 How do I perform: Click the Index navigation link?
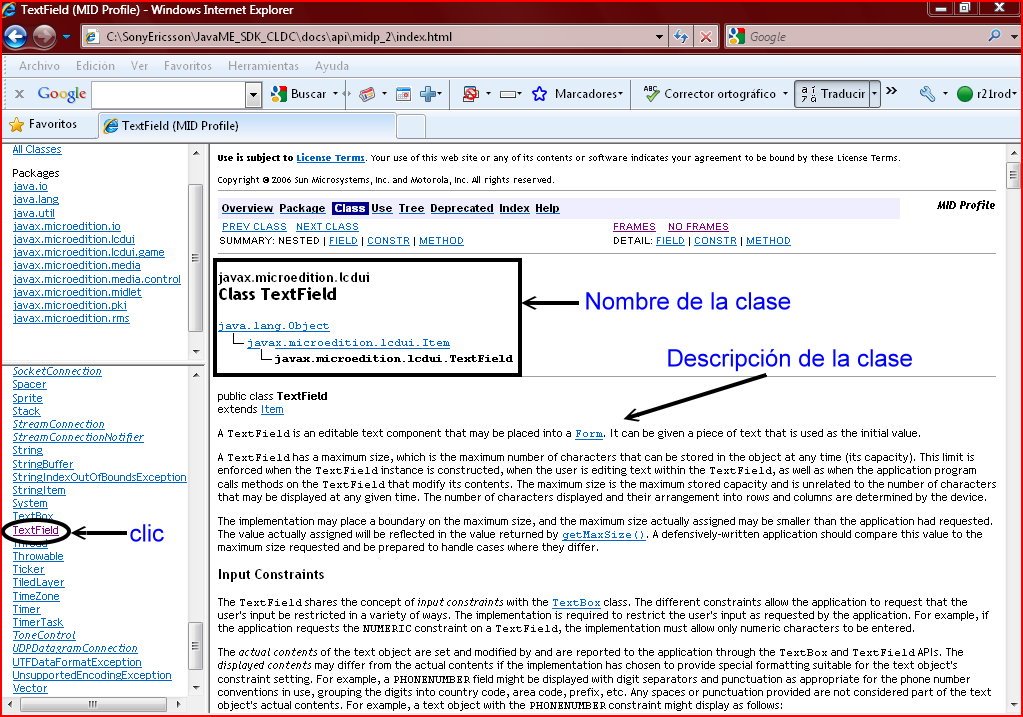pyautogui.click(x=514, y=208)
